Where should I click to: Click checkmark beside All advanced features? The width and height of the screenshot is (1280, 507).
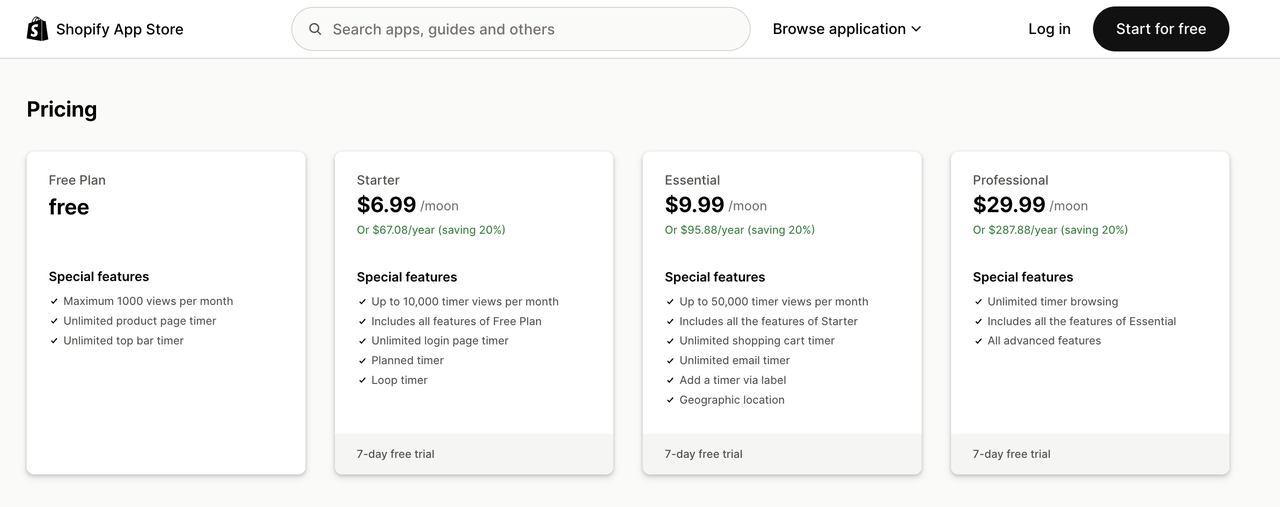click(x=978, y=341)
